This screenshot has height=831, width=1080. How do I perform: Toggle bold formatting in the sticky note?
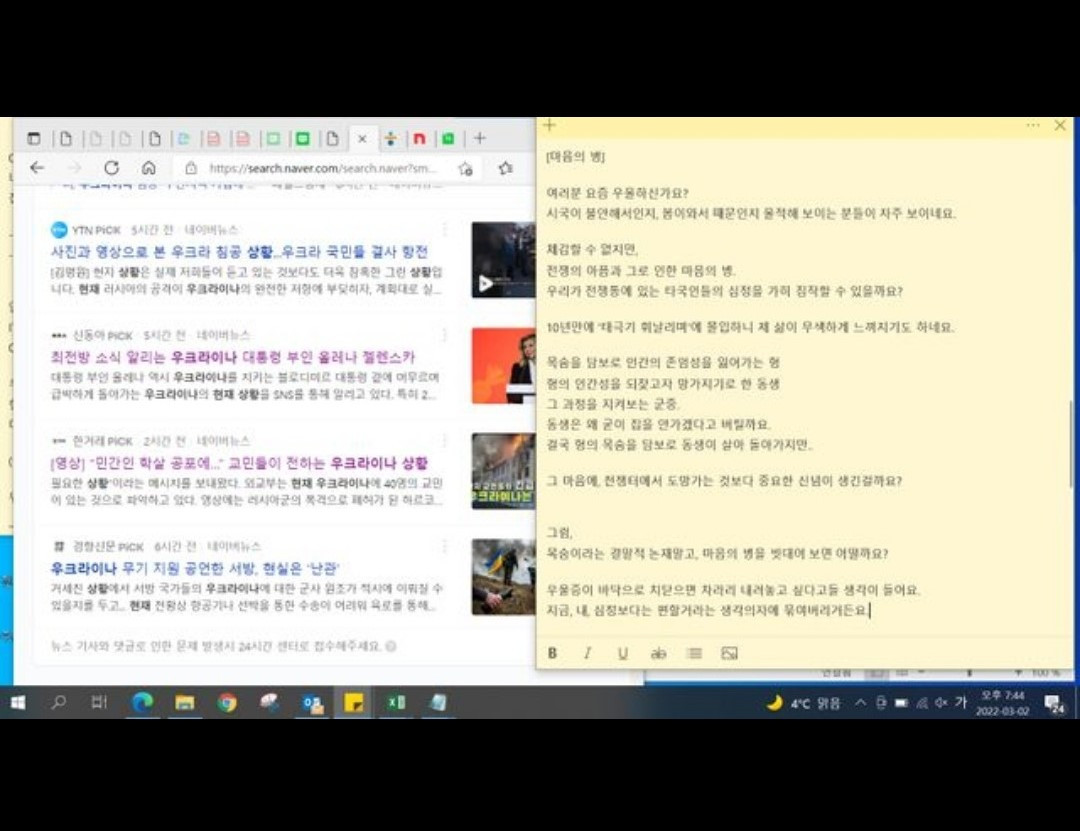point(553,652)
